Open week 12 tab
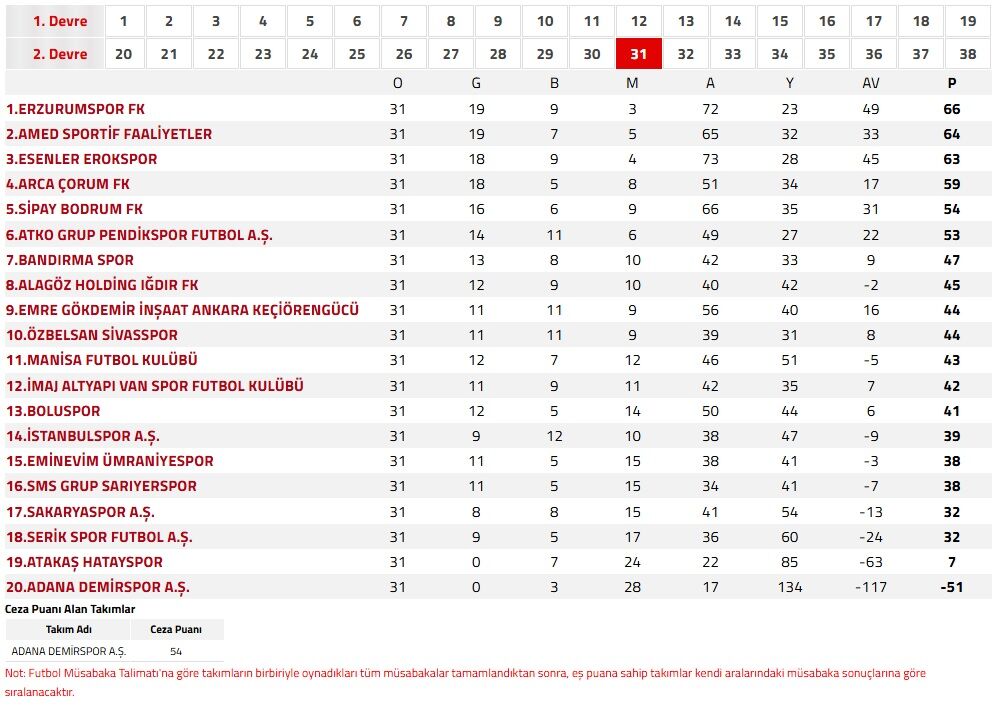 (639, 21)
